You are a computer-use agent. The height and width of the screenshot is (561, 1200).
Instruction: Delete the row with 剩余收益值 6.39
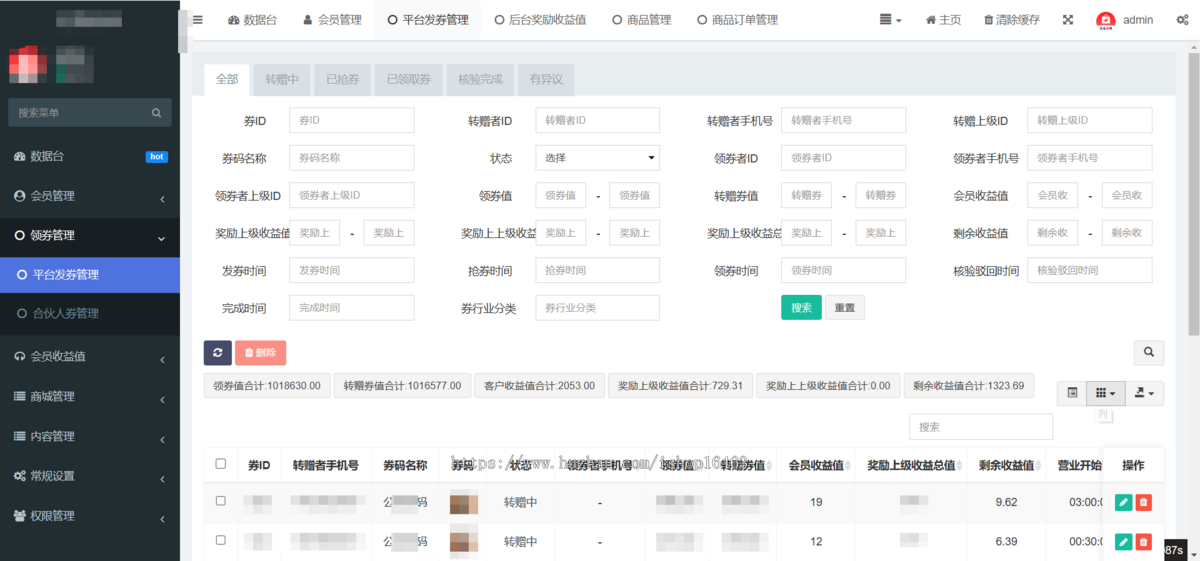[x=1144, y=541]
